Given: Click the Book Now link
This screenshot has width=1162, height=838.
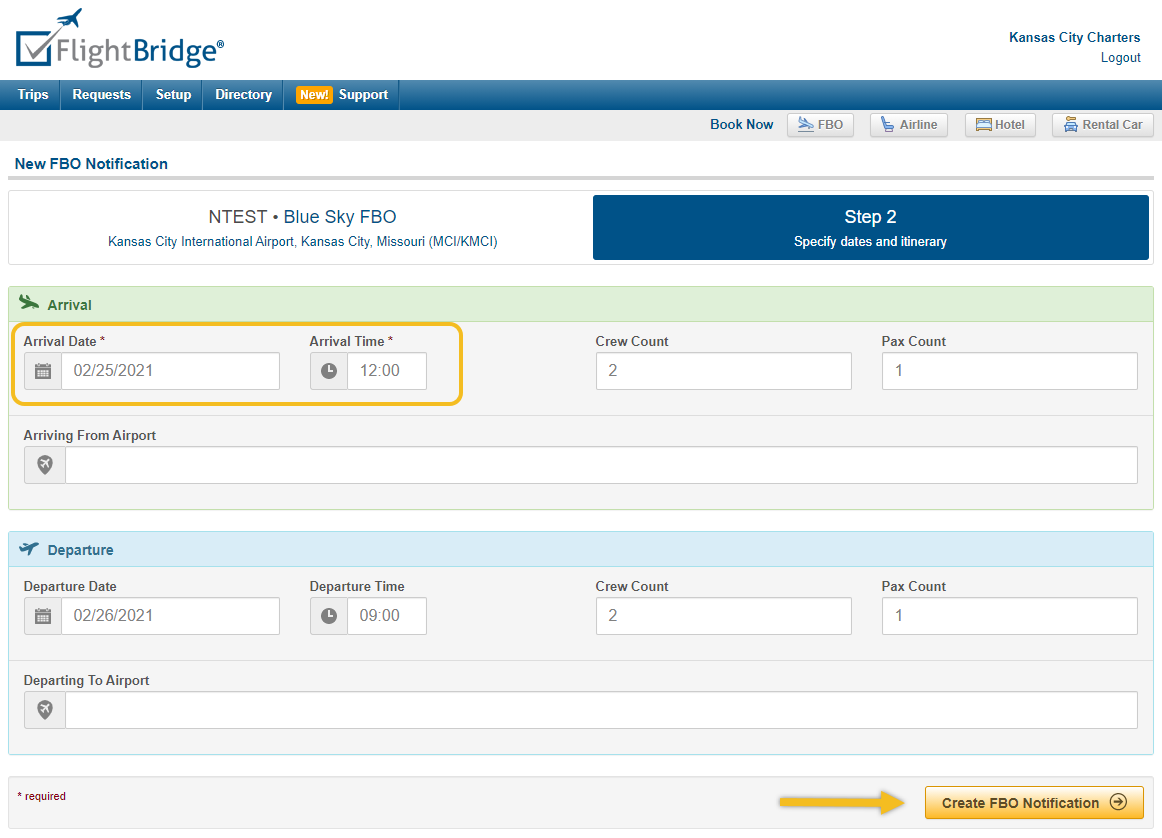Looking at the screenshot, I should [x=741, y=124].
